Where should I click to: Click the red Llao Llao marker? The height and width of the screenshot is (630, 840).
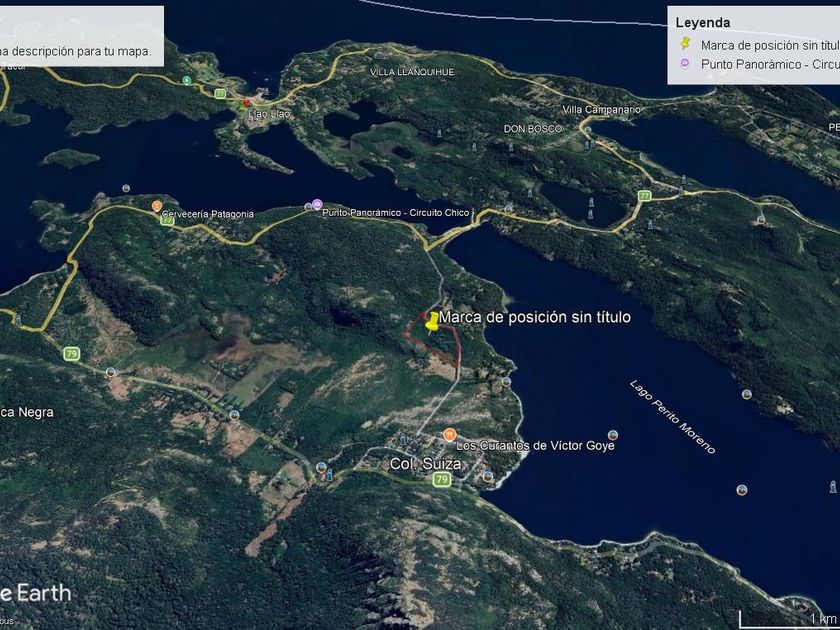[x=246, y=102]
